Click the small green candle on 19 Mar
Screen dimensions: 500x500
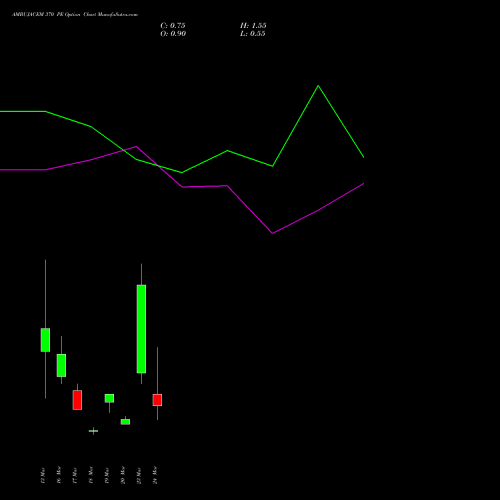(109, 398)
